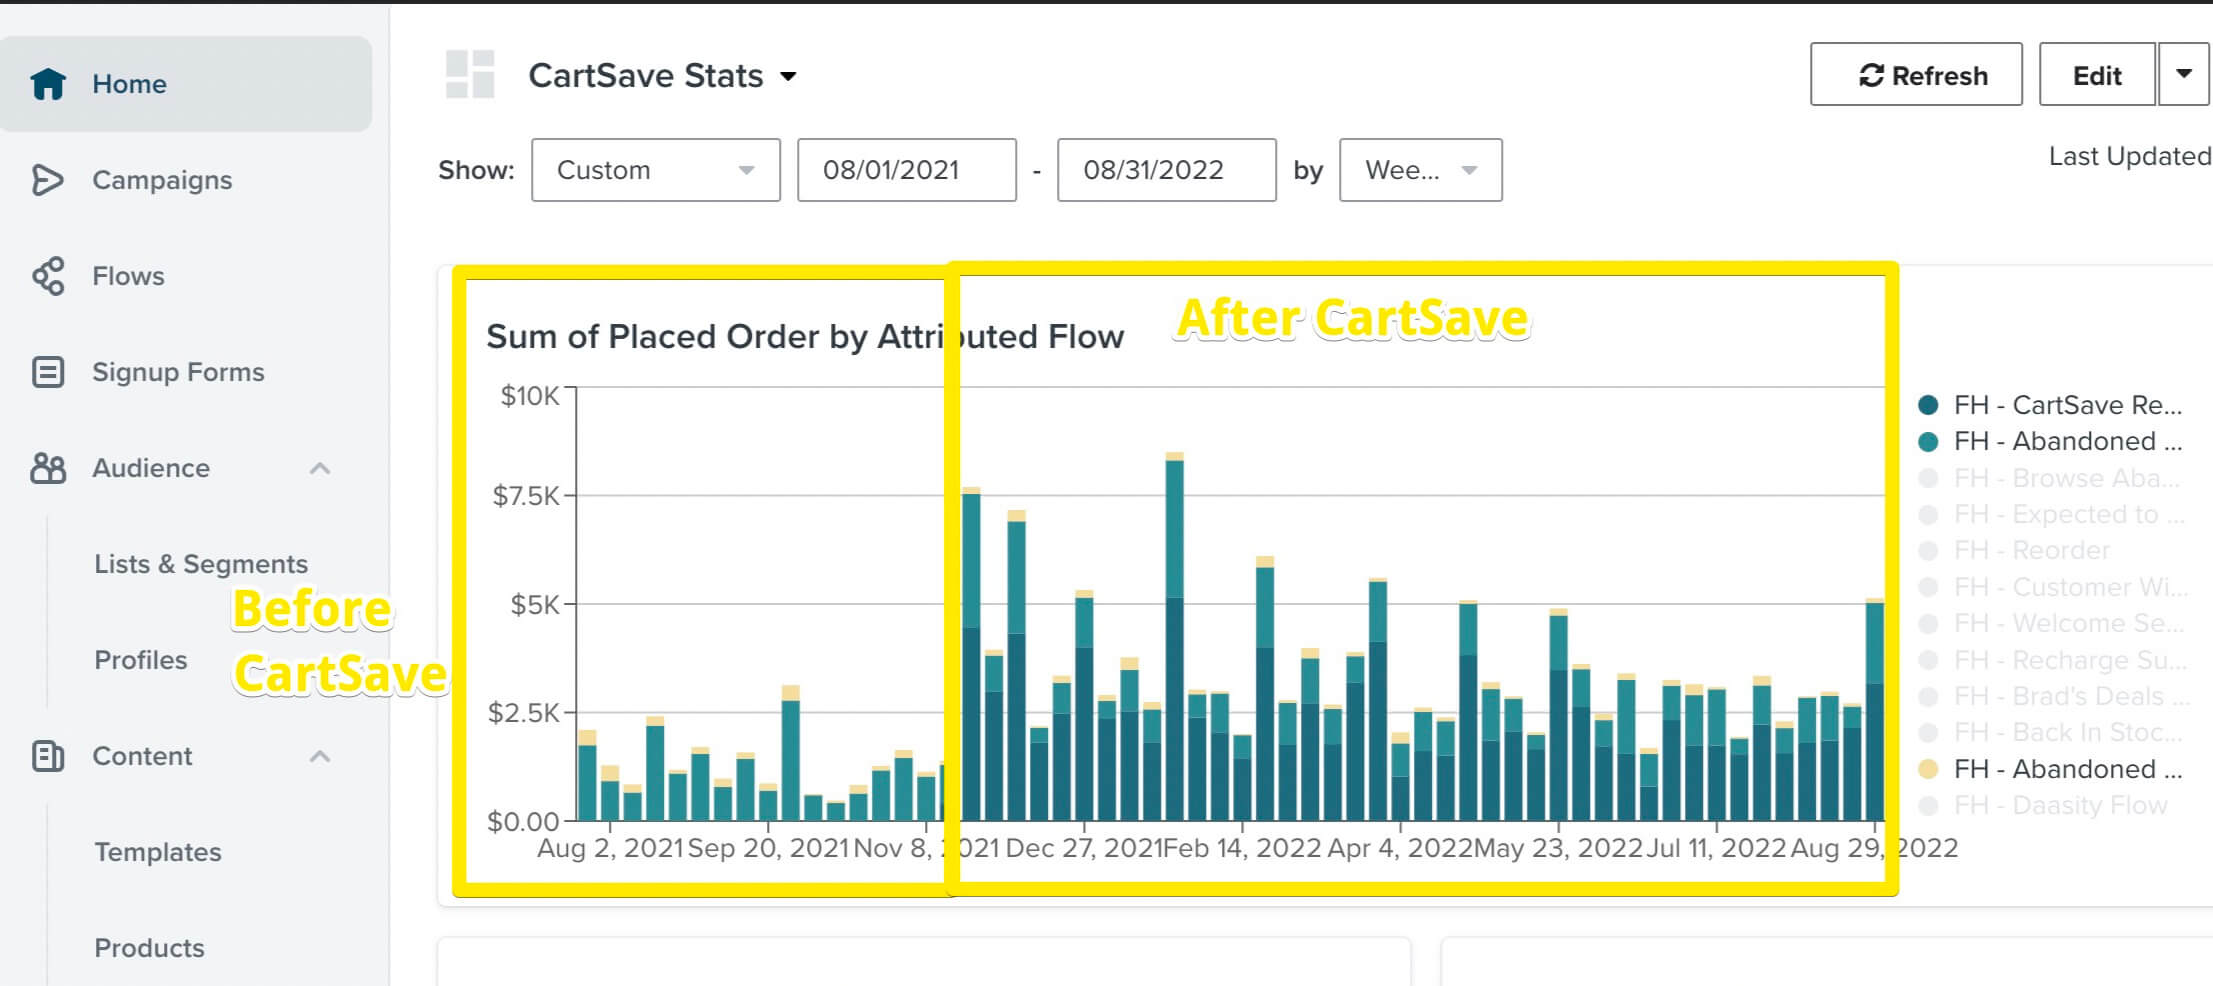Viewport: 2213px width, 986px height.
Task: Open the Wee... grouping interval dropdown
Action: pos(1420,170)
